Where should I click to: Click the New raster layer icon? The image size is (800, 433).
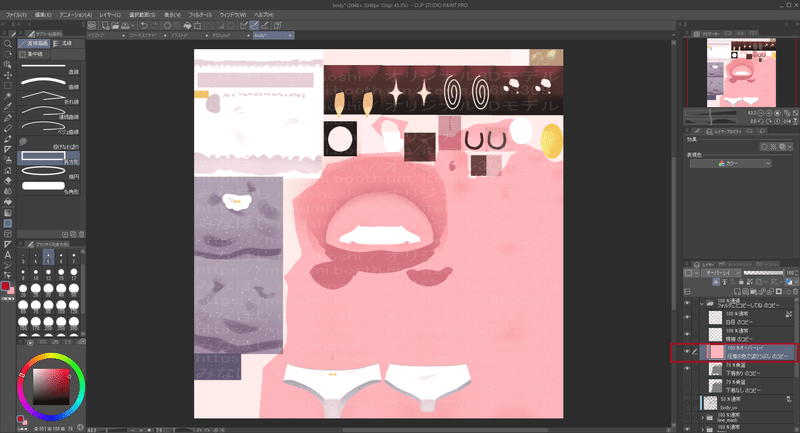tap(738, 291)
